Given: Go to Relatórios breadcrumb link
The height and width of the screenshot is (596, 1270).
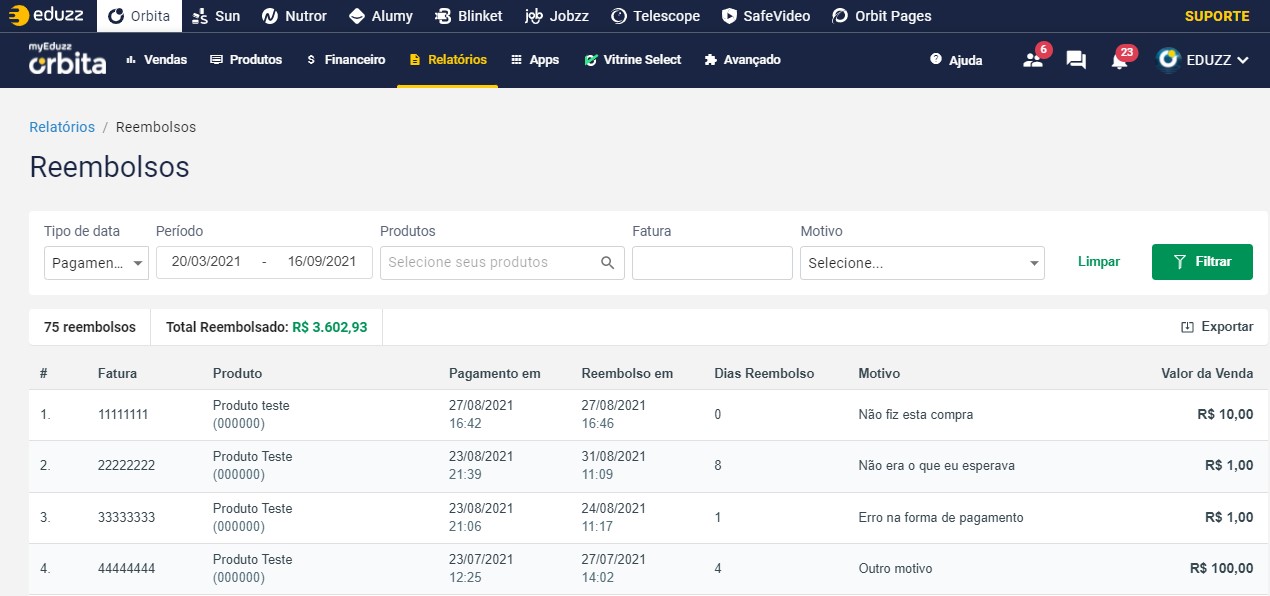Looking at the screenshot, I should [x=62, y=127].
